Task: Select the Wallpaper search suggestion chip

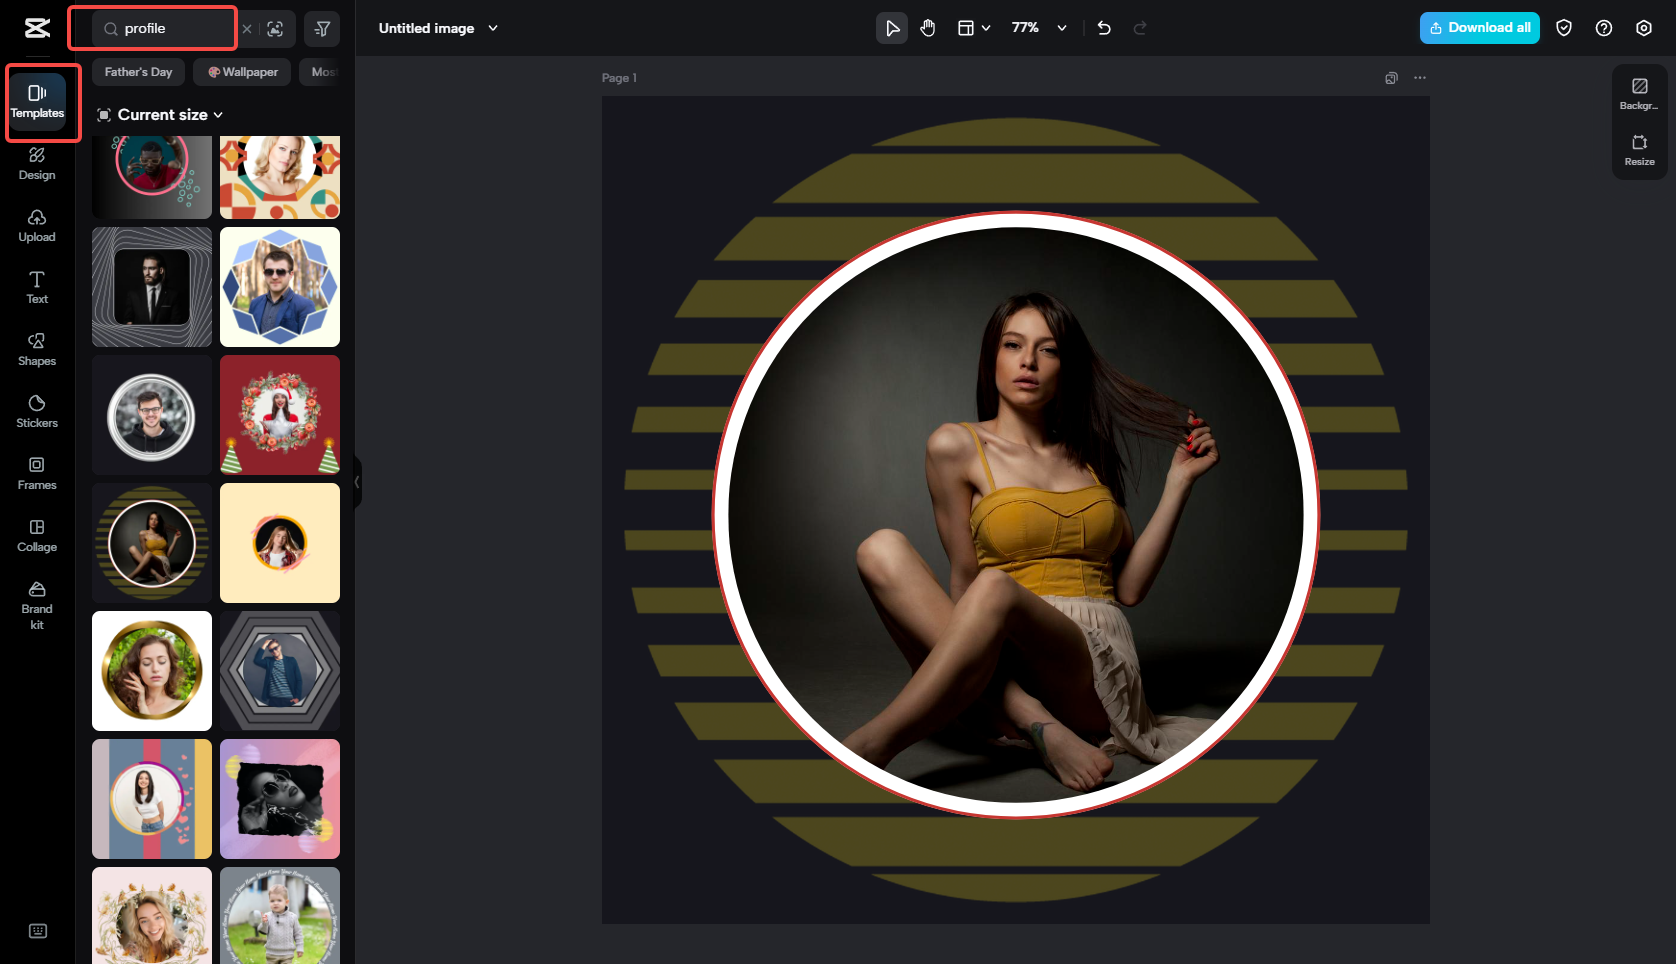Action: pyautogui.click(x=241, y=72)
